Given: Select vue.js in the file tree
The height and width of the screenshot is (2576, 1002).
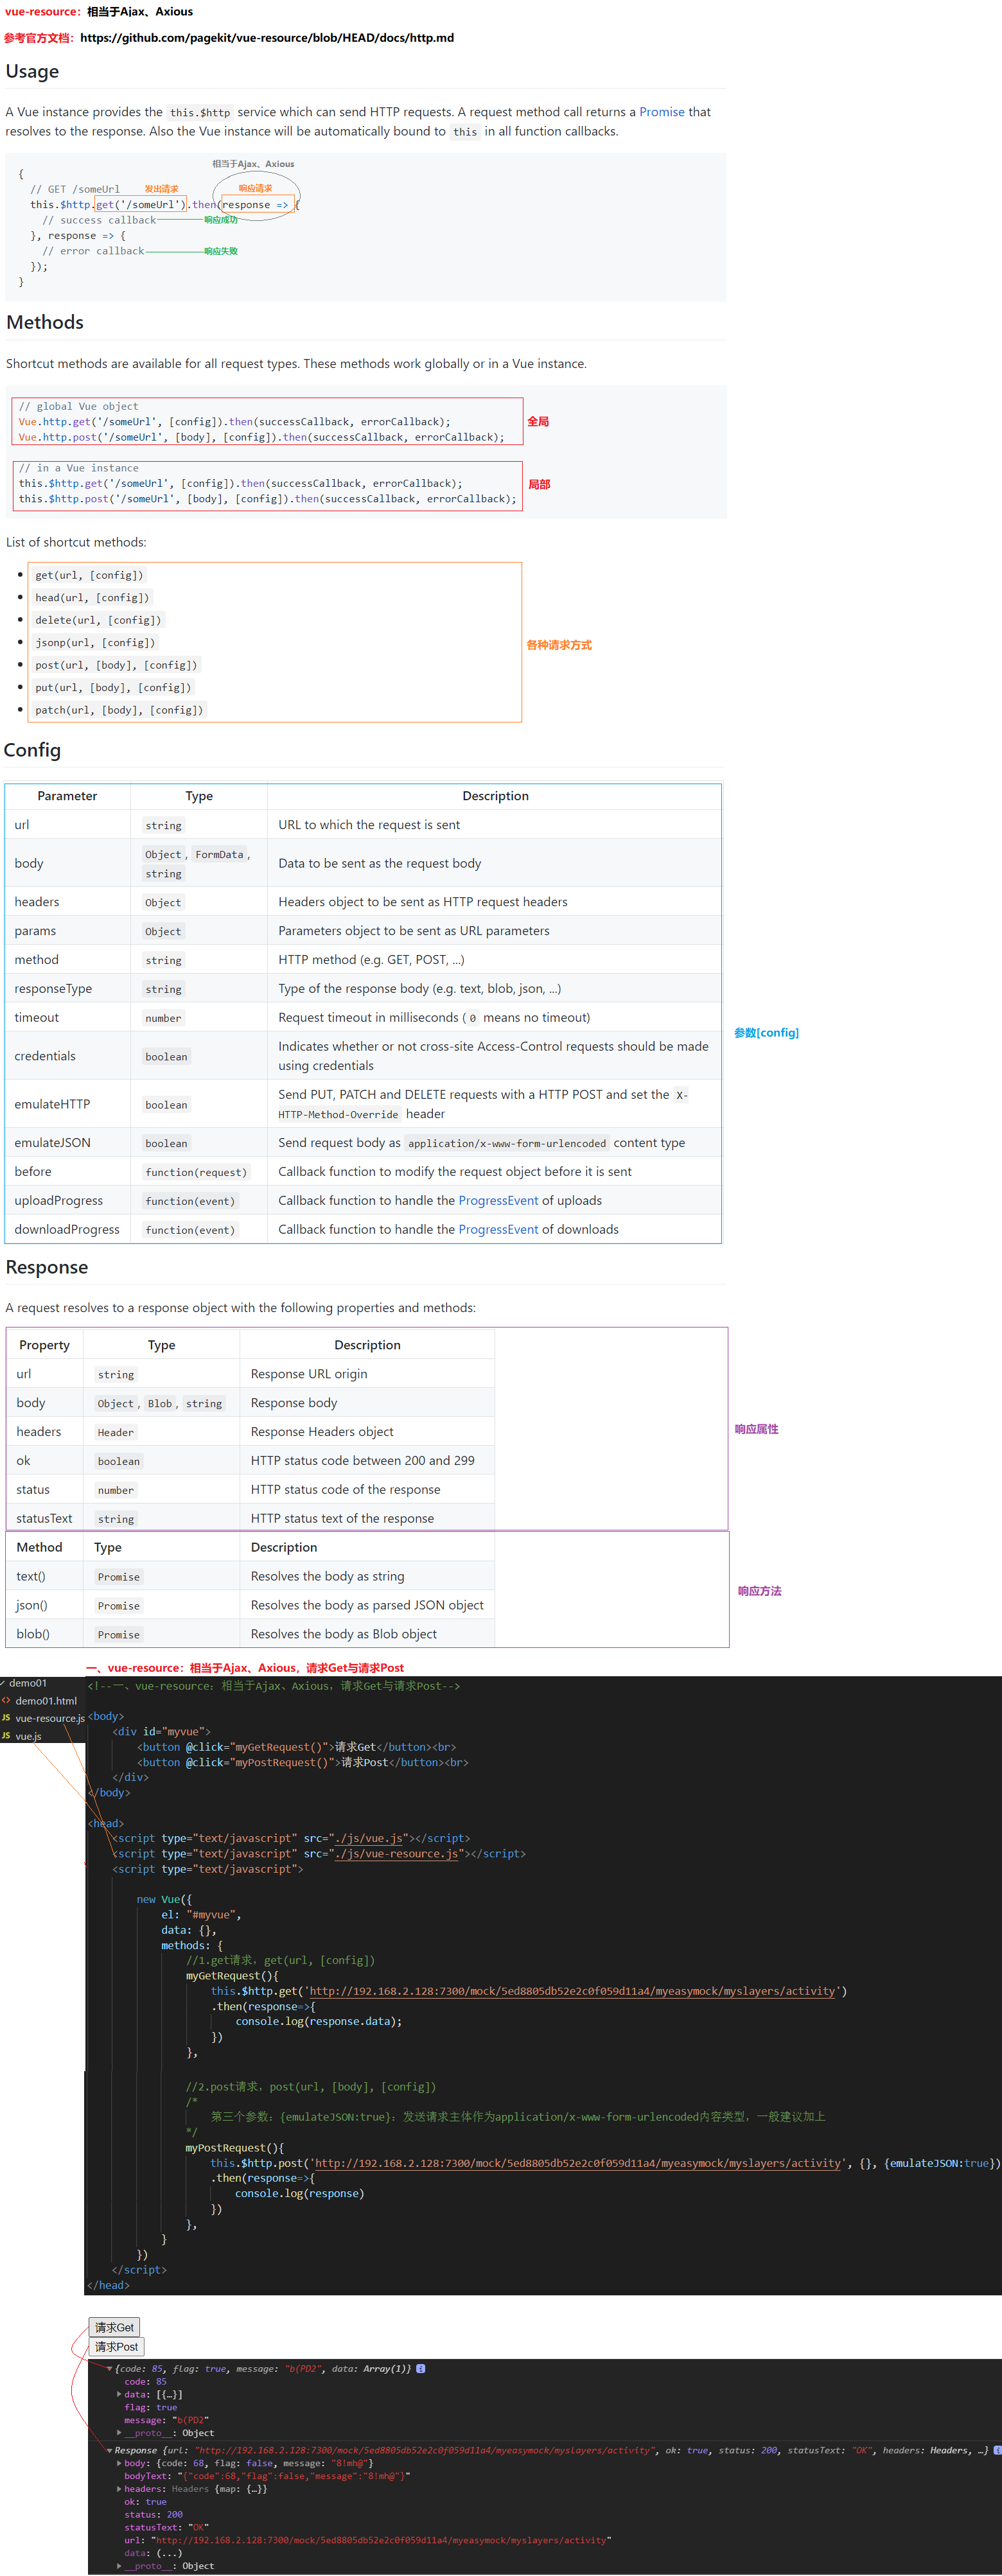Looking at the screenshot, I should coord(28,1736).
